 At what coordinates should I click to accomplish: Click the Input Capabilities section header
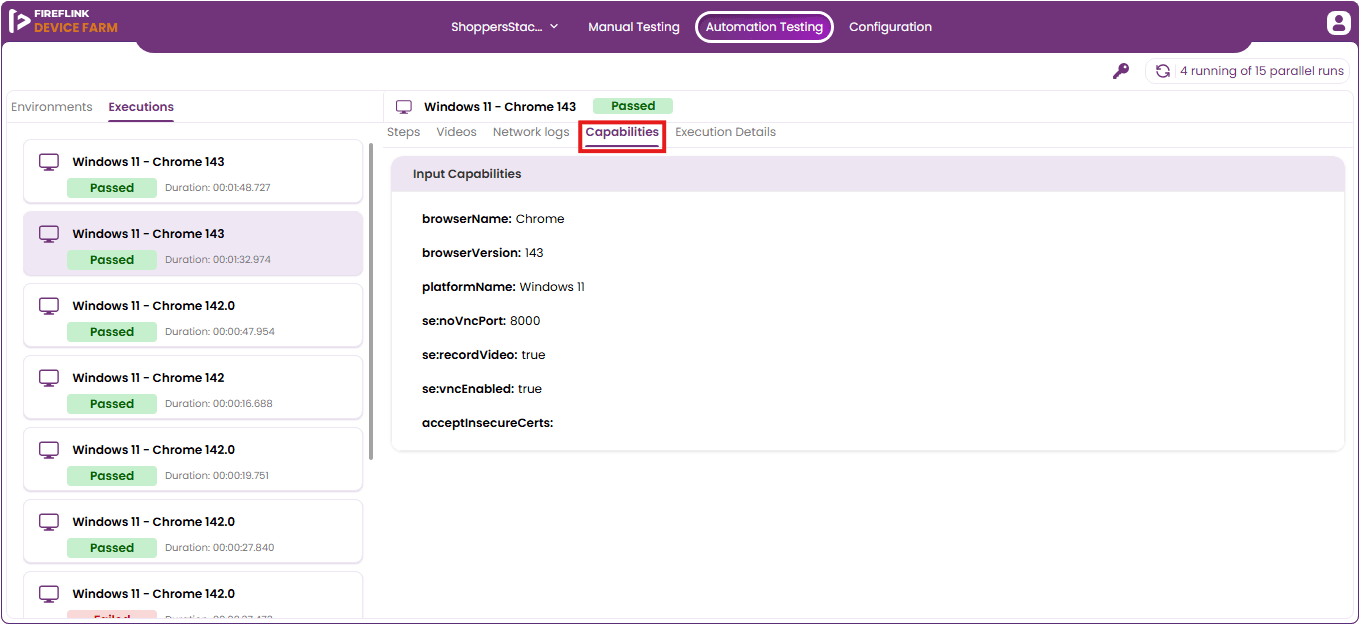tap(868, 174)
